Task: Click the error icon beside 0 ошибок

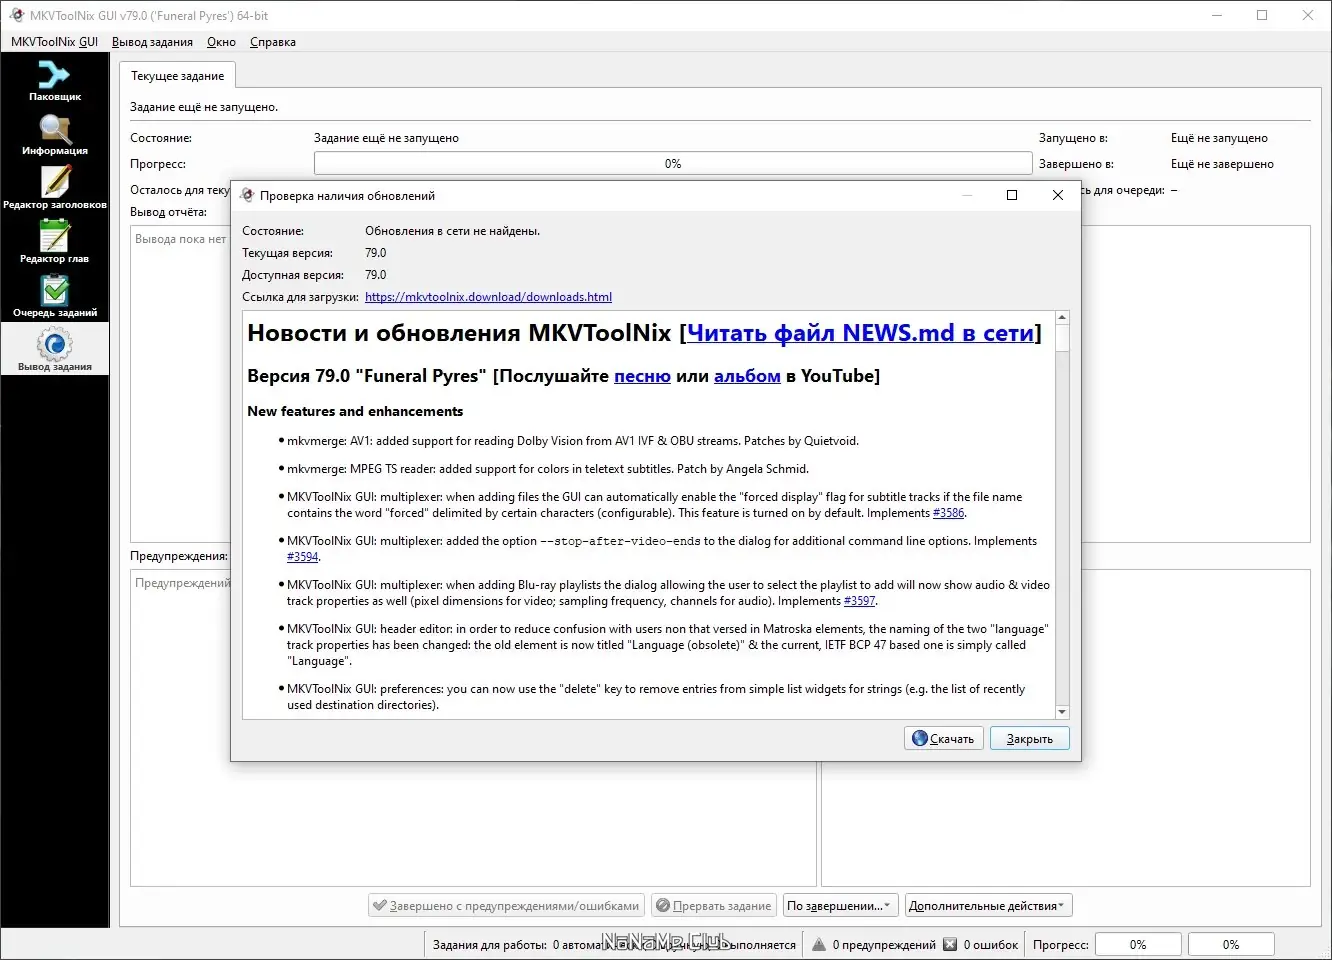Action: [x=950, y=944]
